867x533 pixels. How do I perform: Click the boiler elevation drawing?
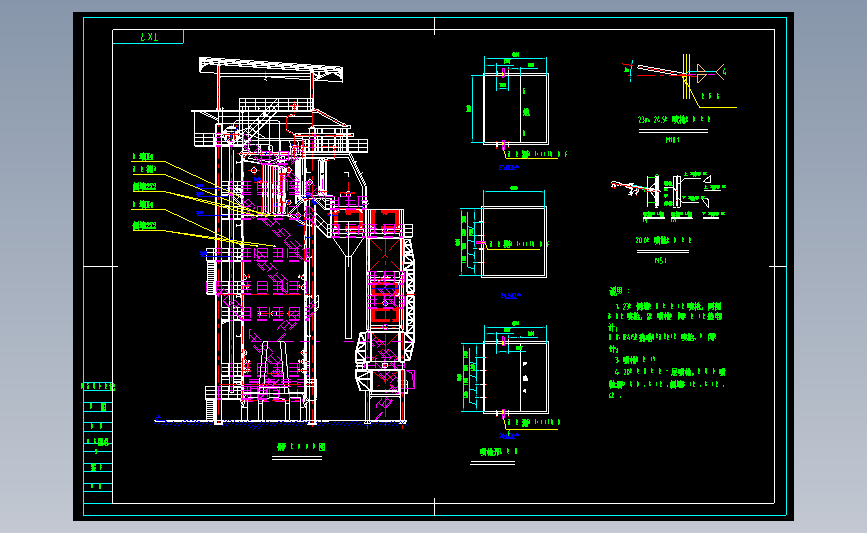tap(286, 242)
